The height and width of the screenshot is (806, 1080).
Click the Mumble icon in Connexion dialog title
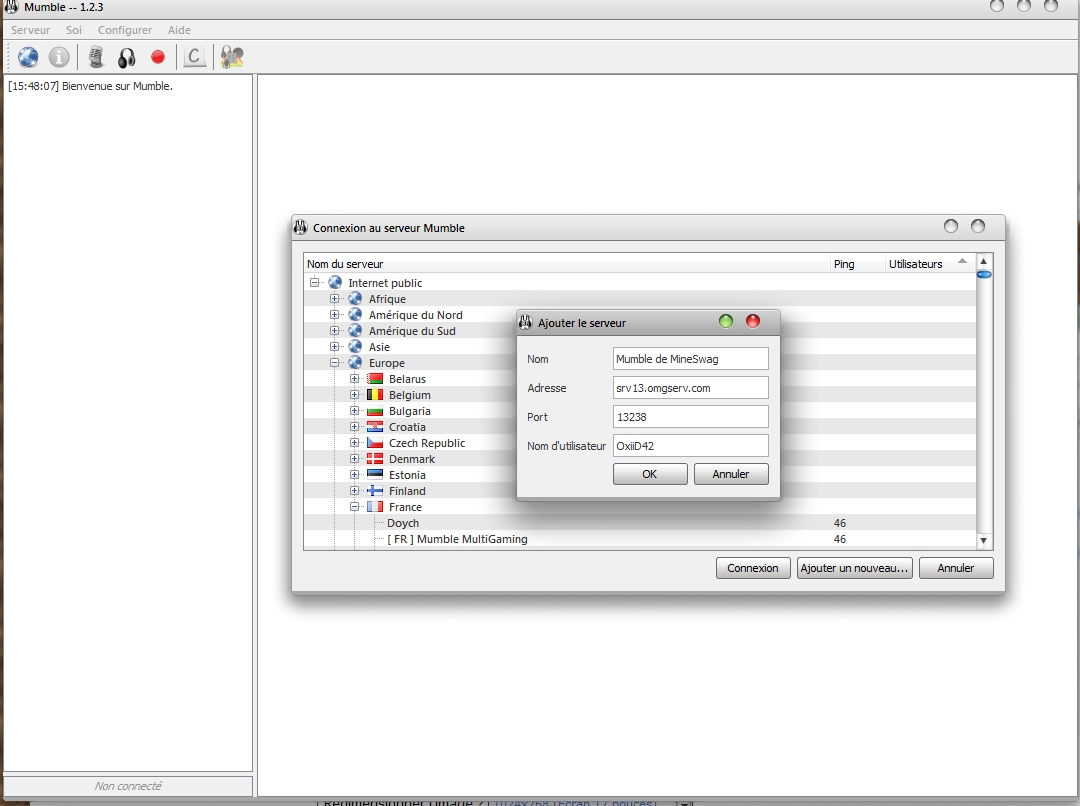click(300, 227)
